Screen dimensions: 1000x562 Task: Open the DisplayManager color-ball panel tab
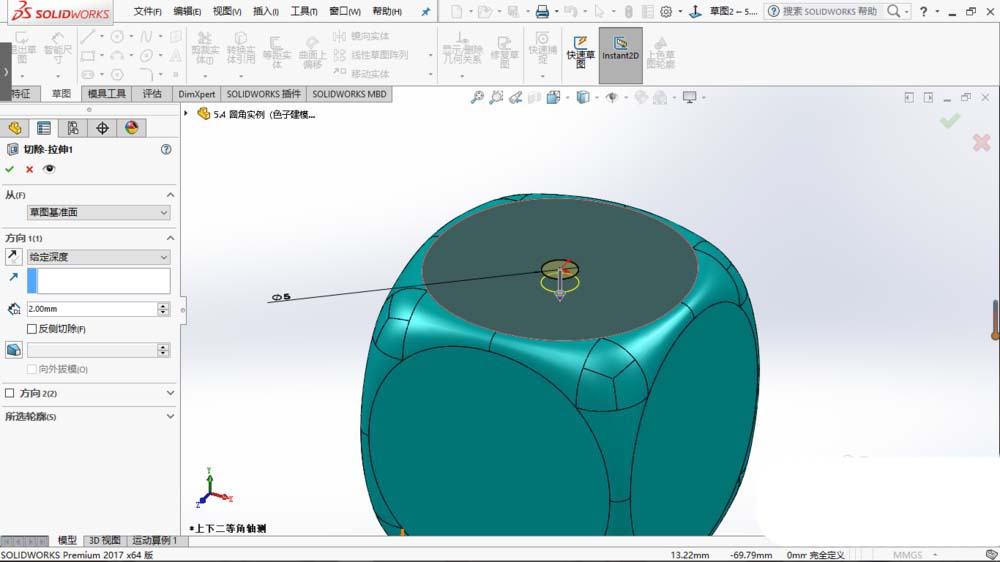click(x=131, y=128)
